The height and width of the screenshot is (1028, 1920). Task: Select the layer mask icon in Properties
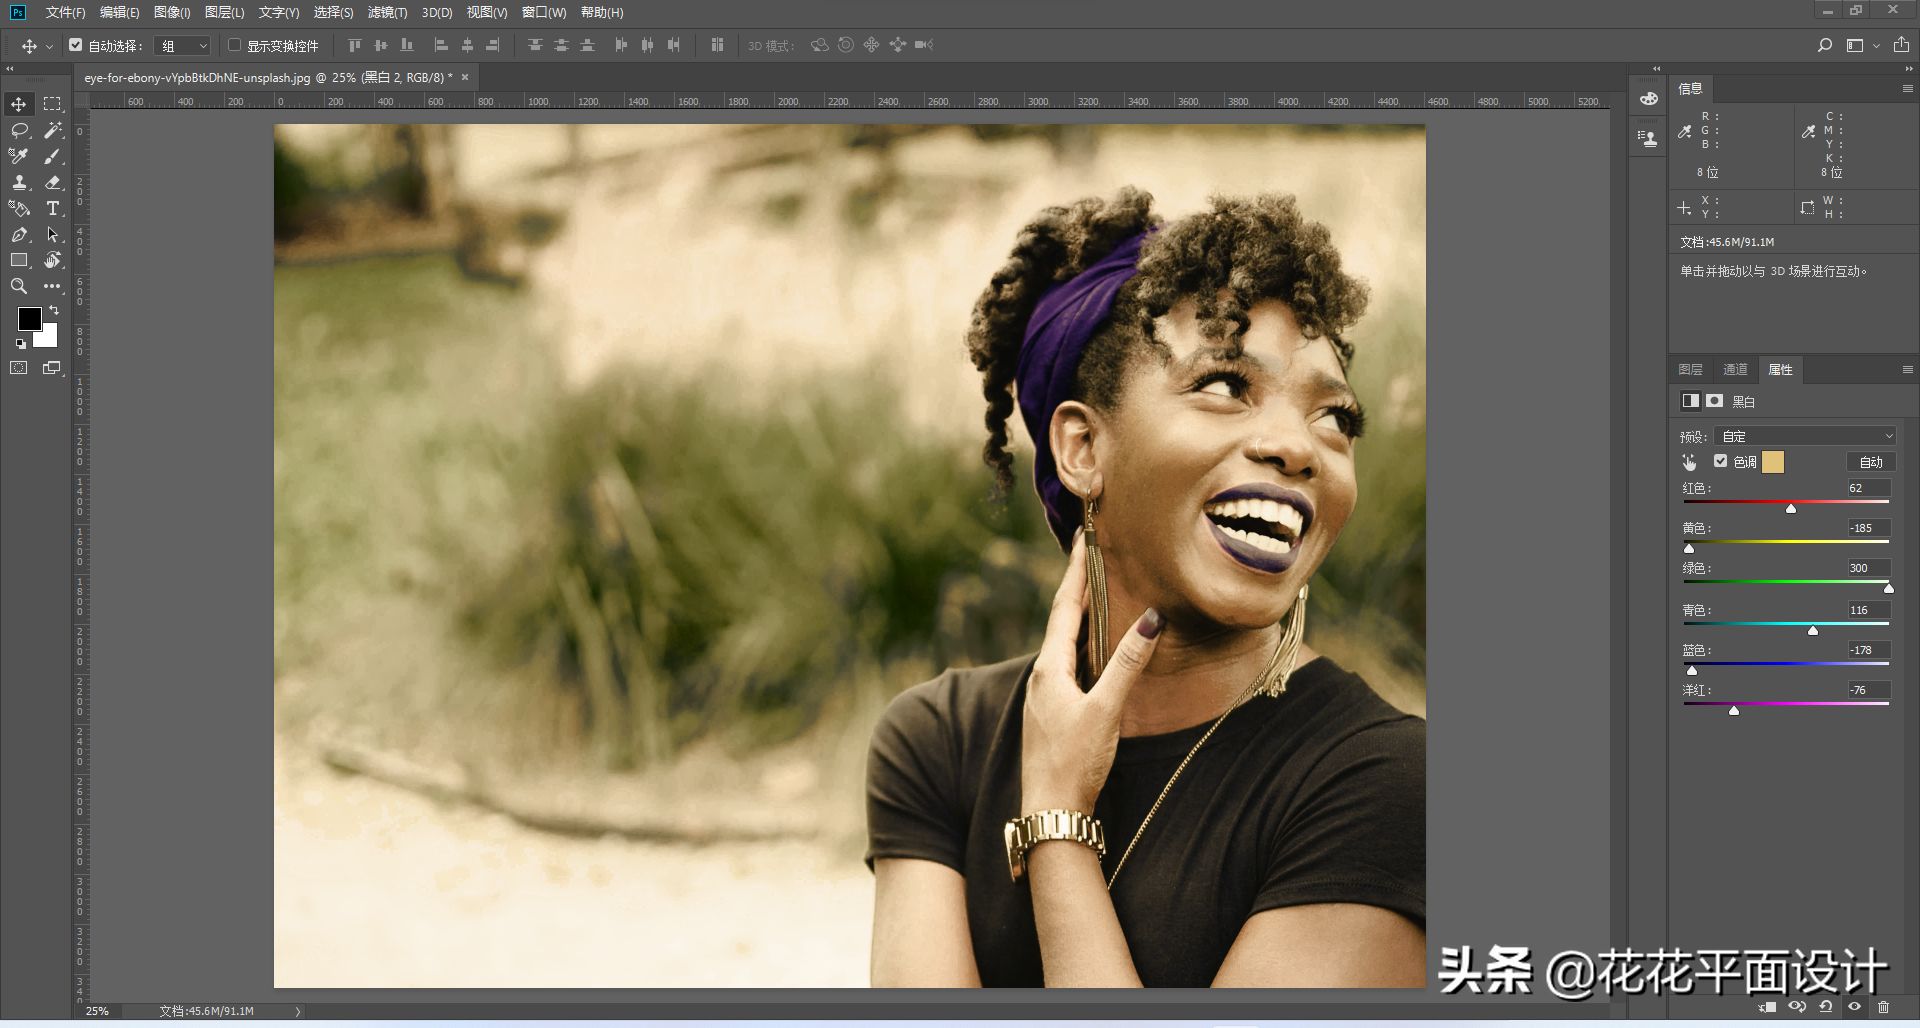[1715, 401]
